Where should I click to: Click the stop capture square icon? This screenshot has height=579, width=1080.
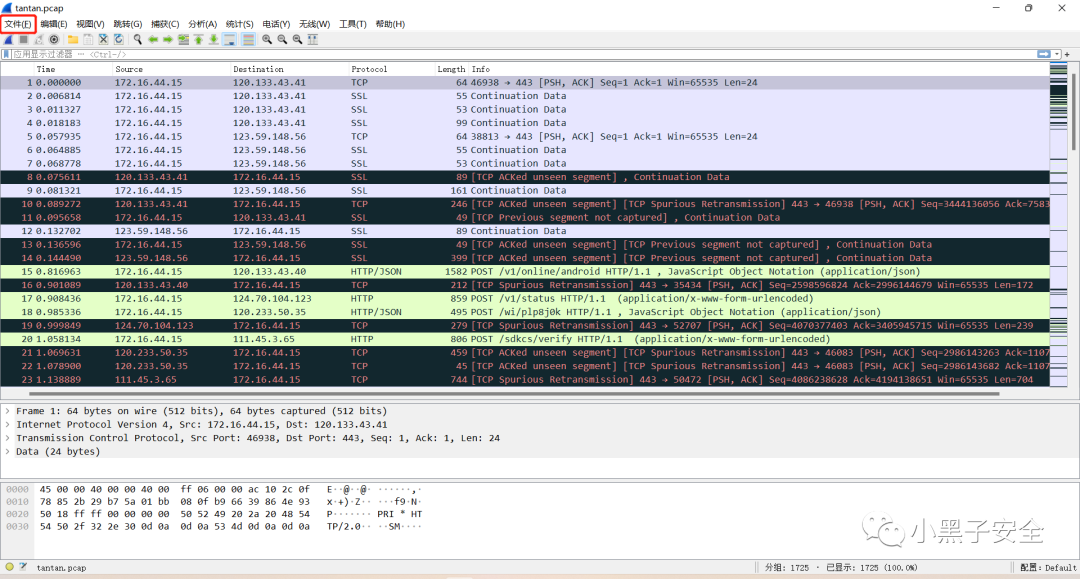point(23,40)
